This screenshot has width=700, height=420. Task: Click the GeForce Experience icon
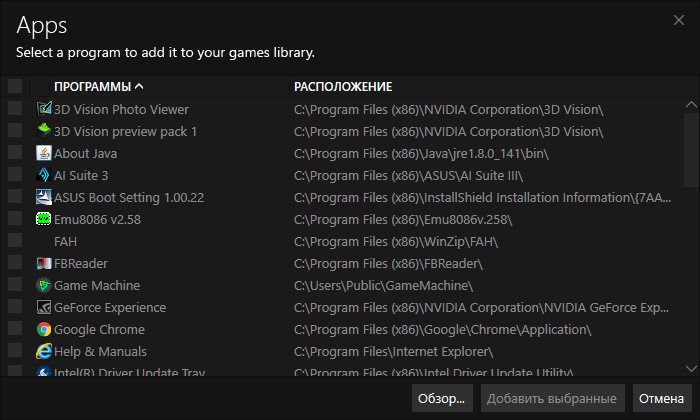(x=44, y=307)
